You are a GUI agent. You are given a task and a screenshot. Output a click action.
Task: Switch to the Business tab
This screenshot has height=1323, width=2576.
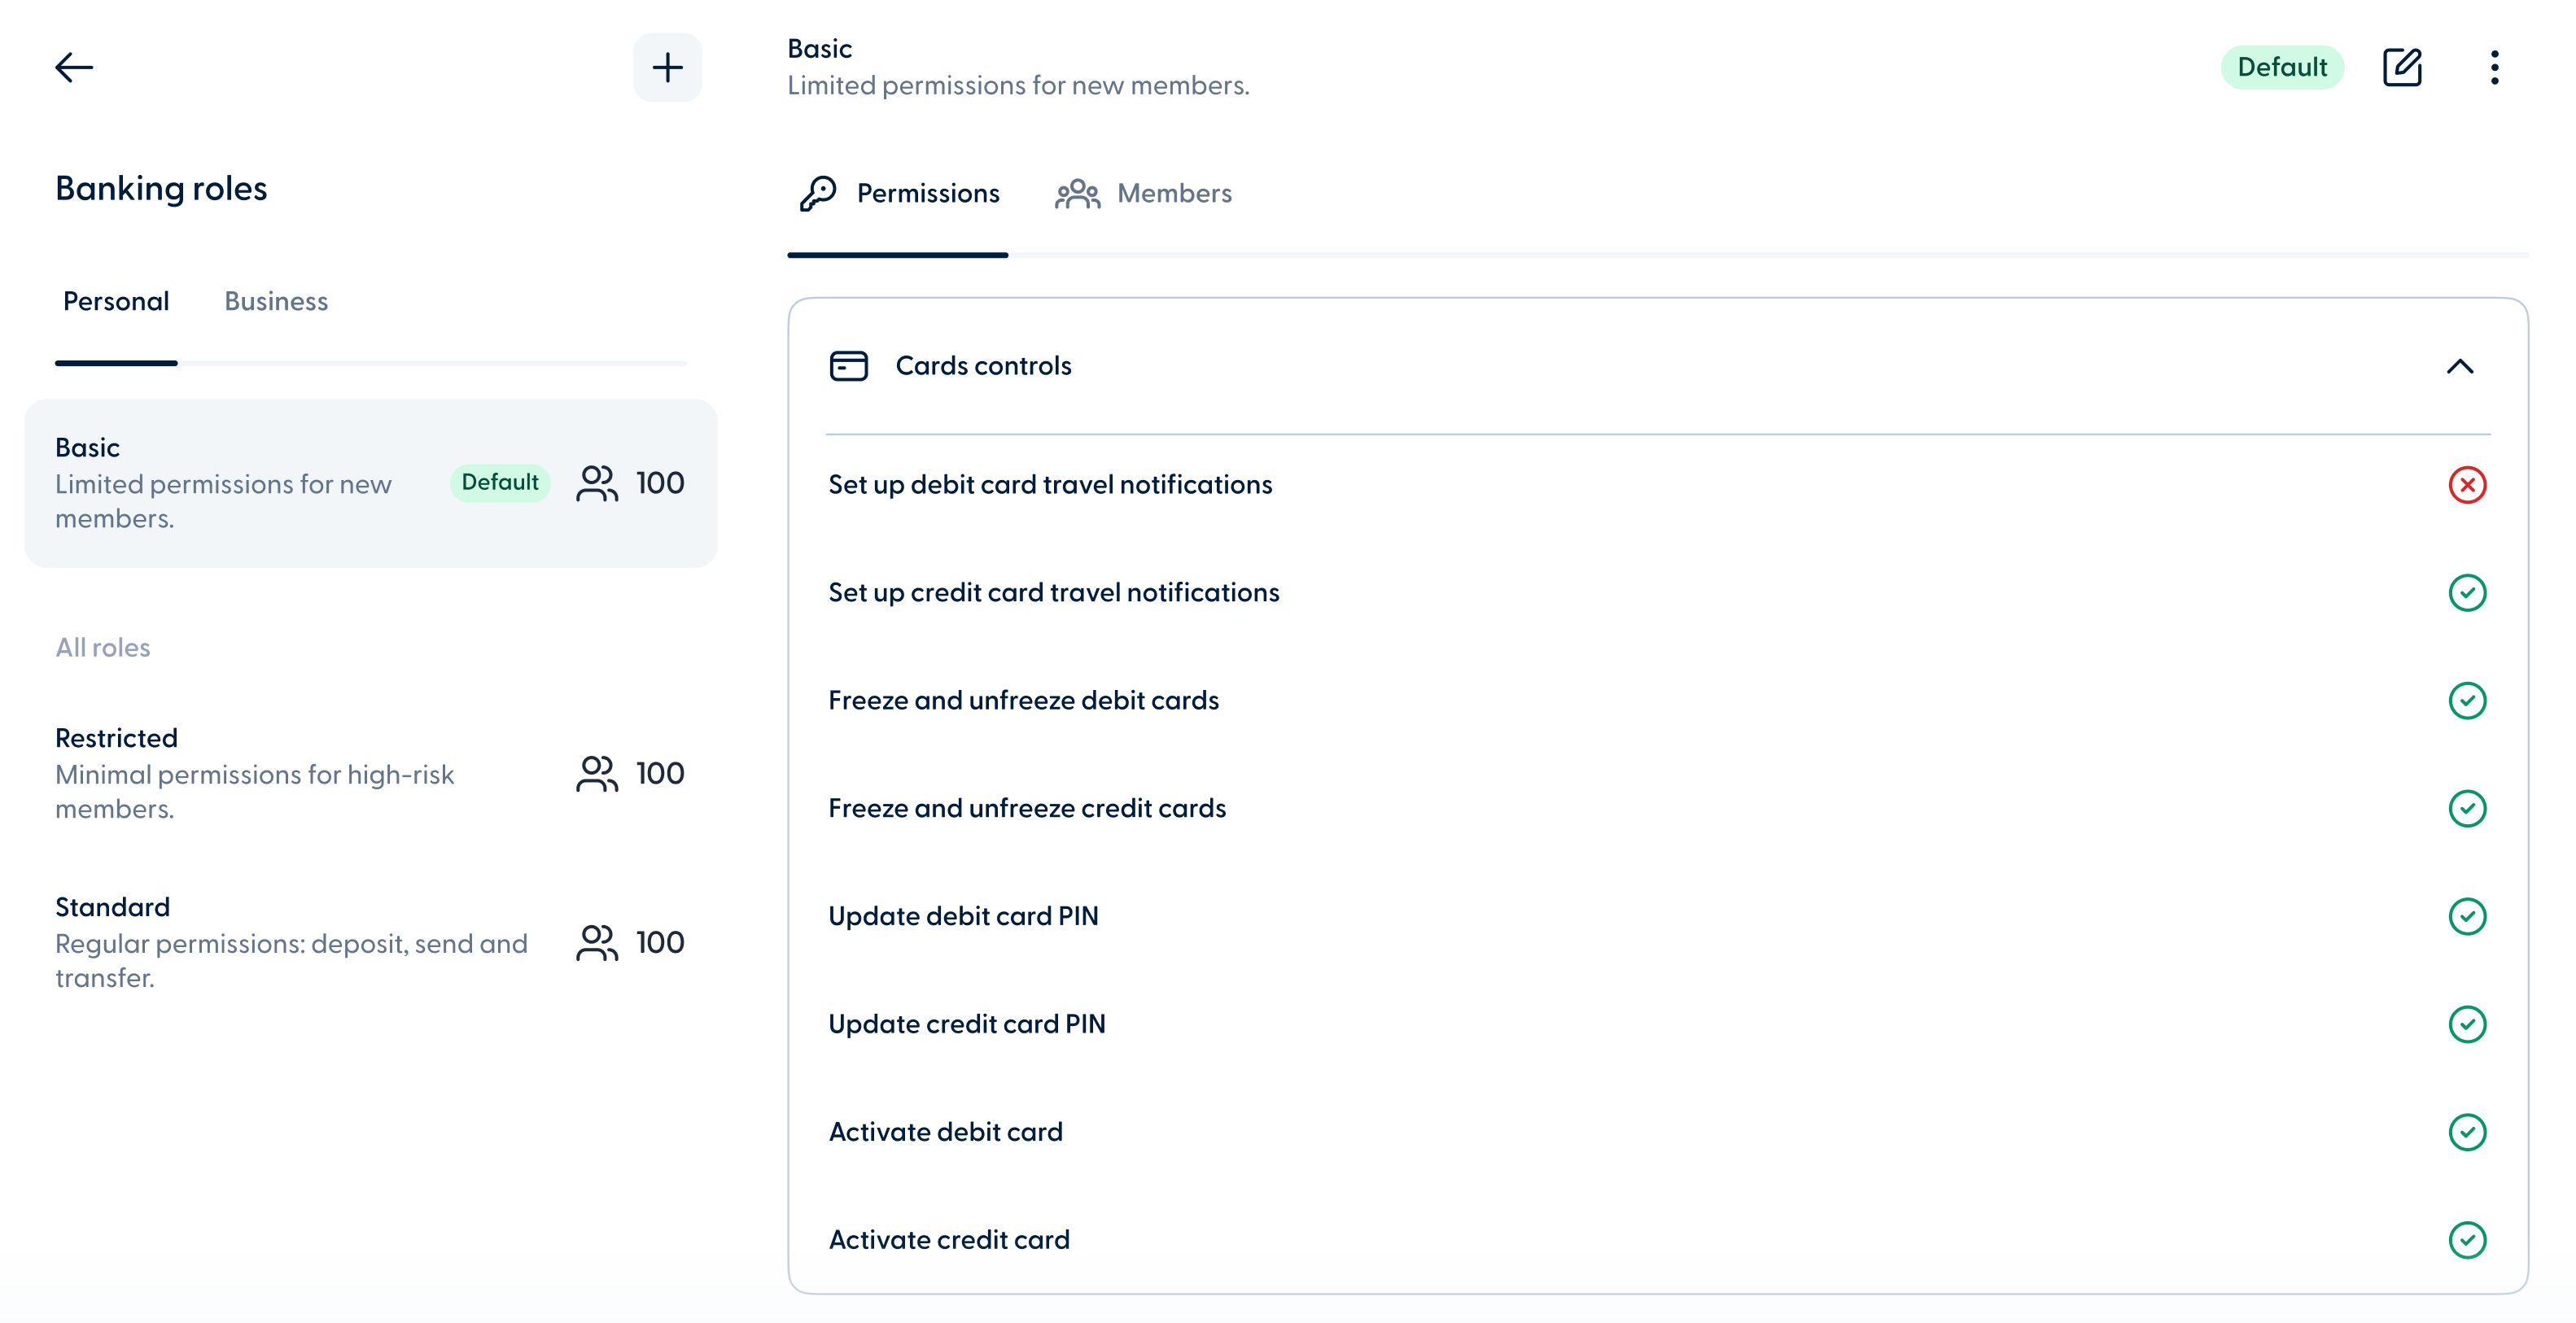(276, 301)
